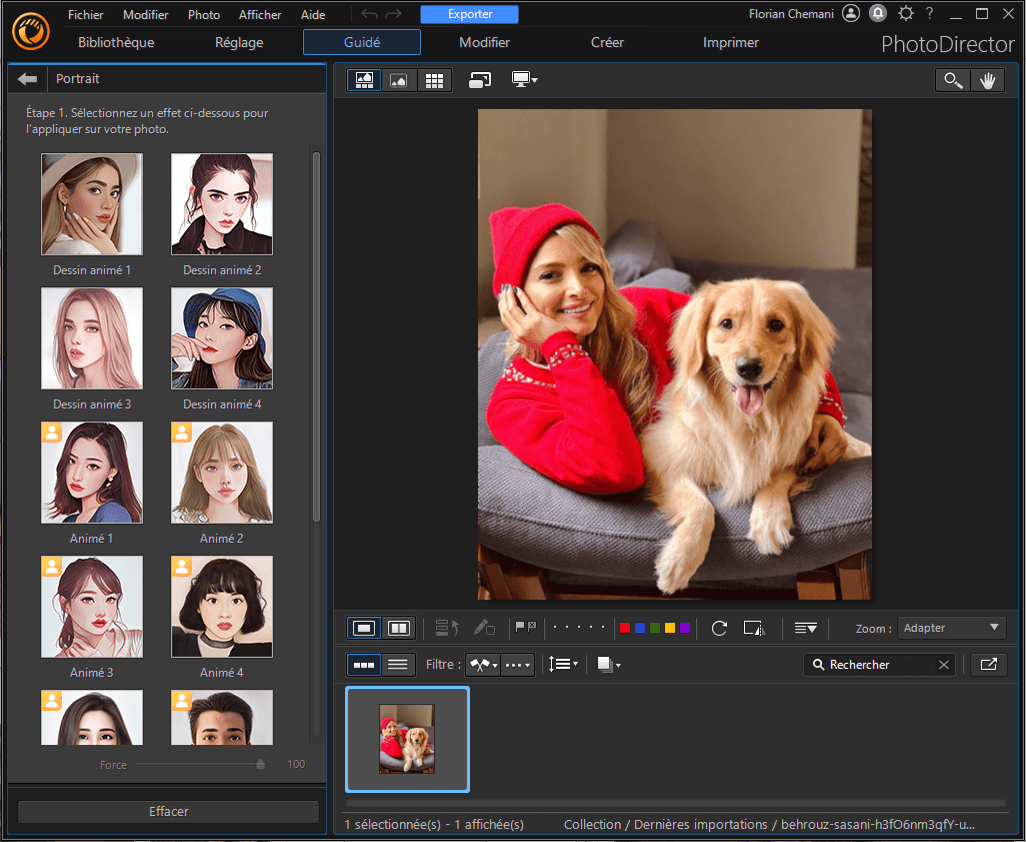Click the rotate photo icon
Viewport: 1026px width, 842px height.
(719, 628)
